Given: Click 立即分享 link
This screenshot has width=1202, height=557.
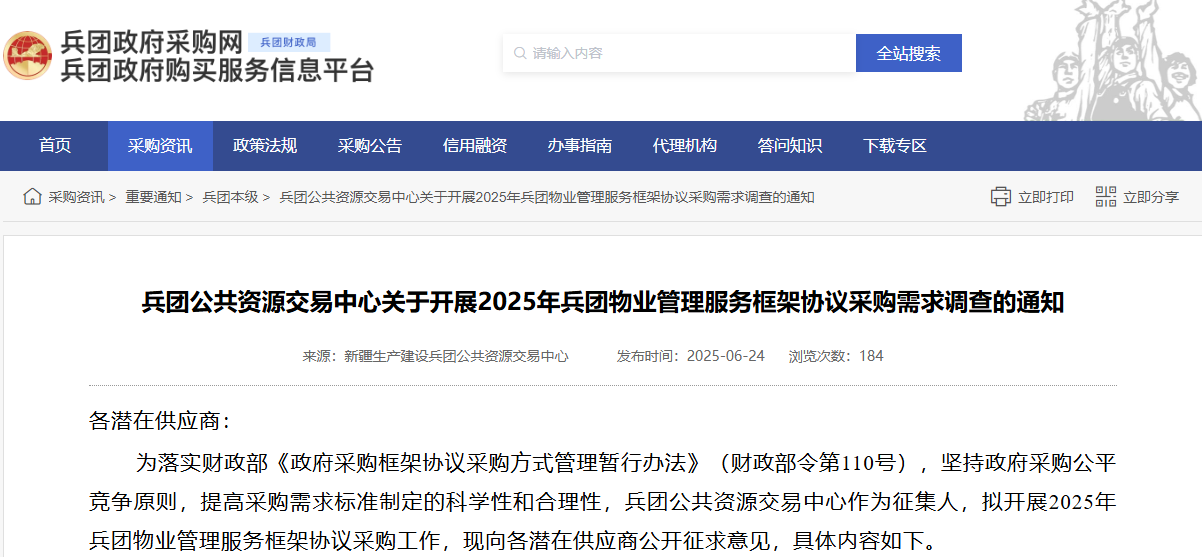Looking at the screenshot, I should pos(1151,197).
